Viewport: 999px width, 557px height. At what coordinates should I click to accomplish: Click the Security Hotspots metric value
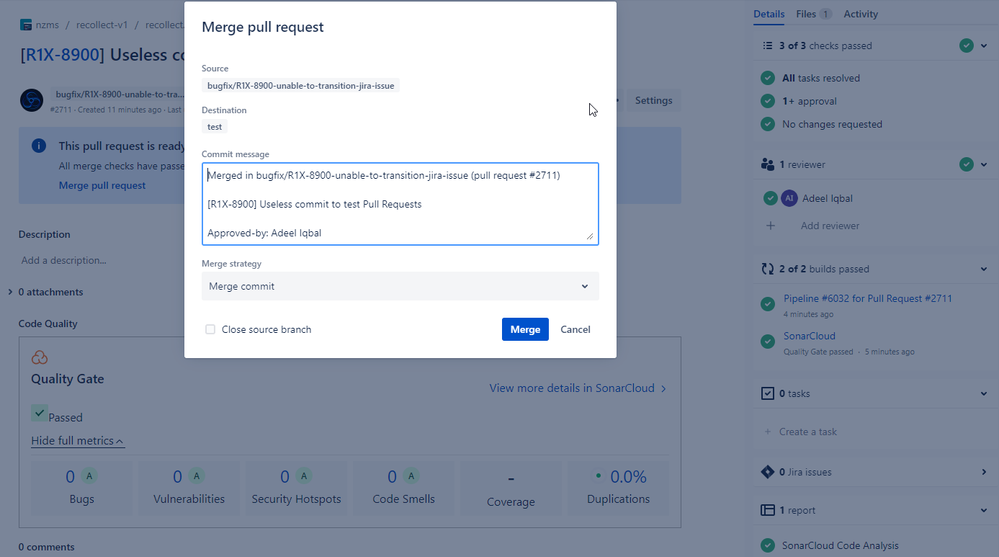pos(285,477)
